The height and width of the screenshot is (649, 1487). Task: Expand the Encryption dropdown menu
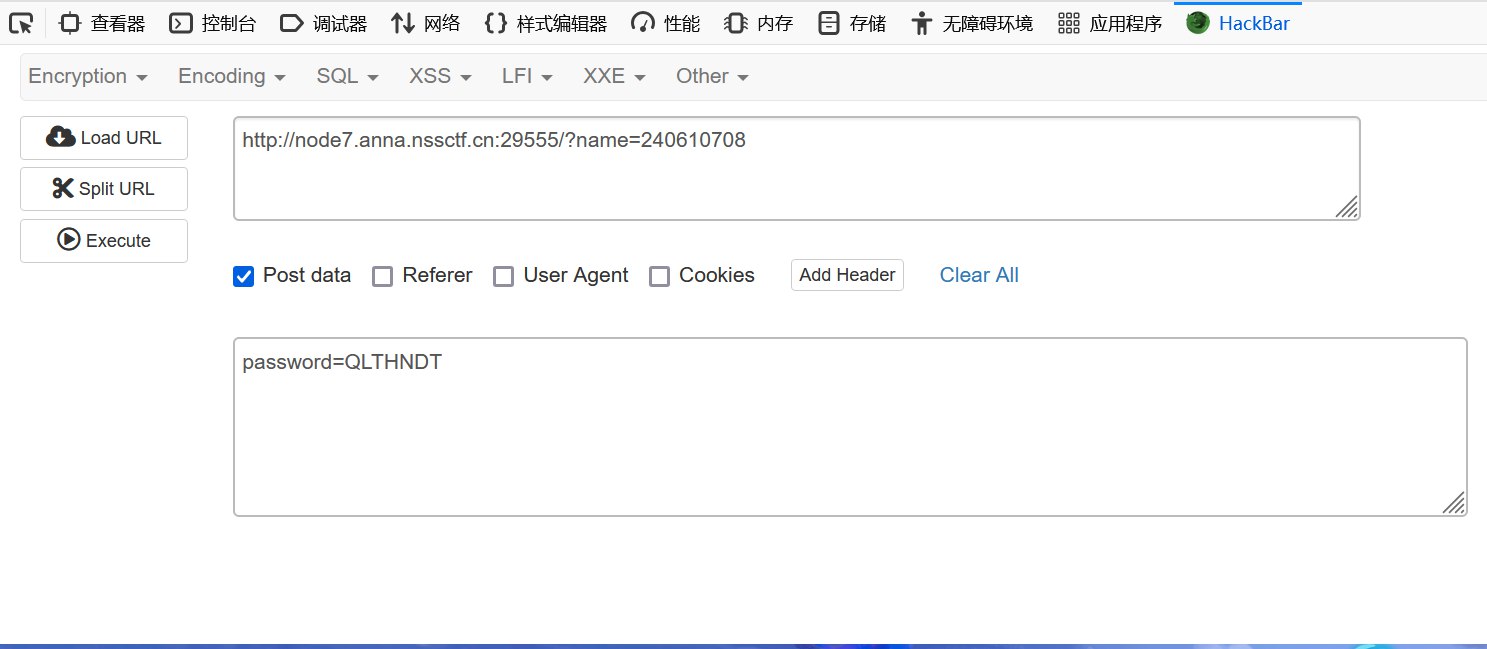[88, 77]
